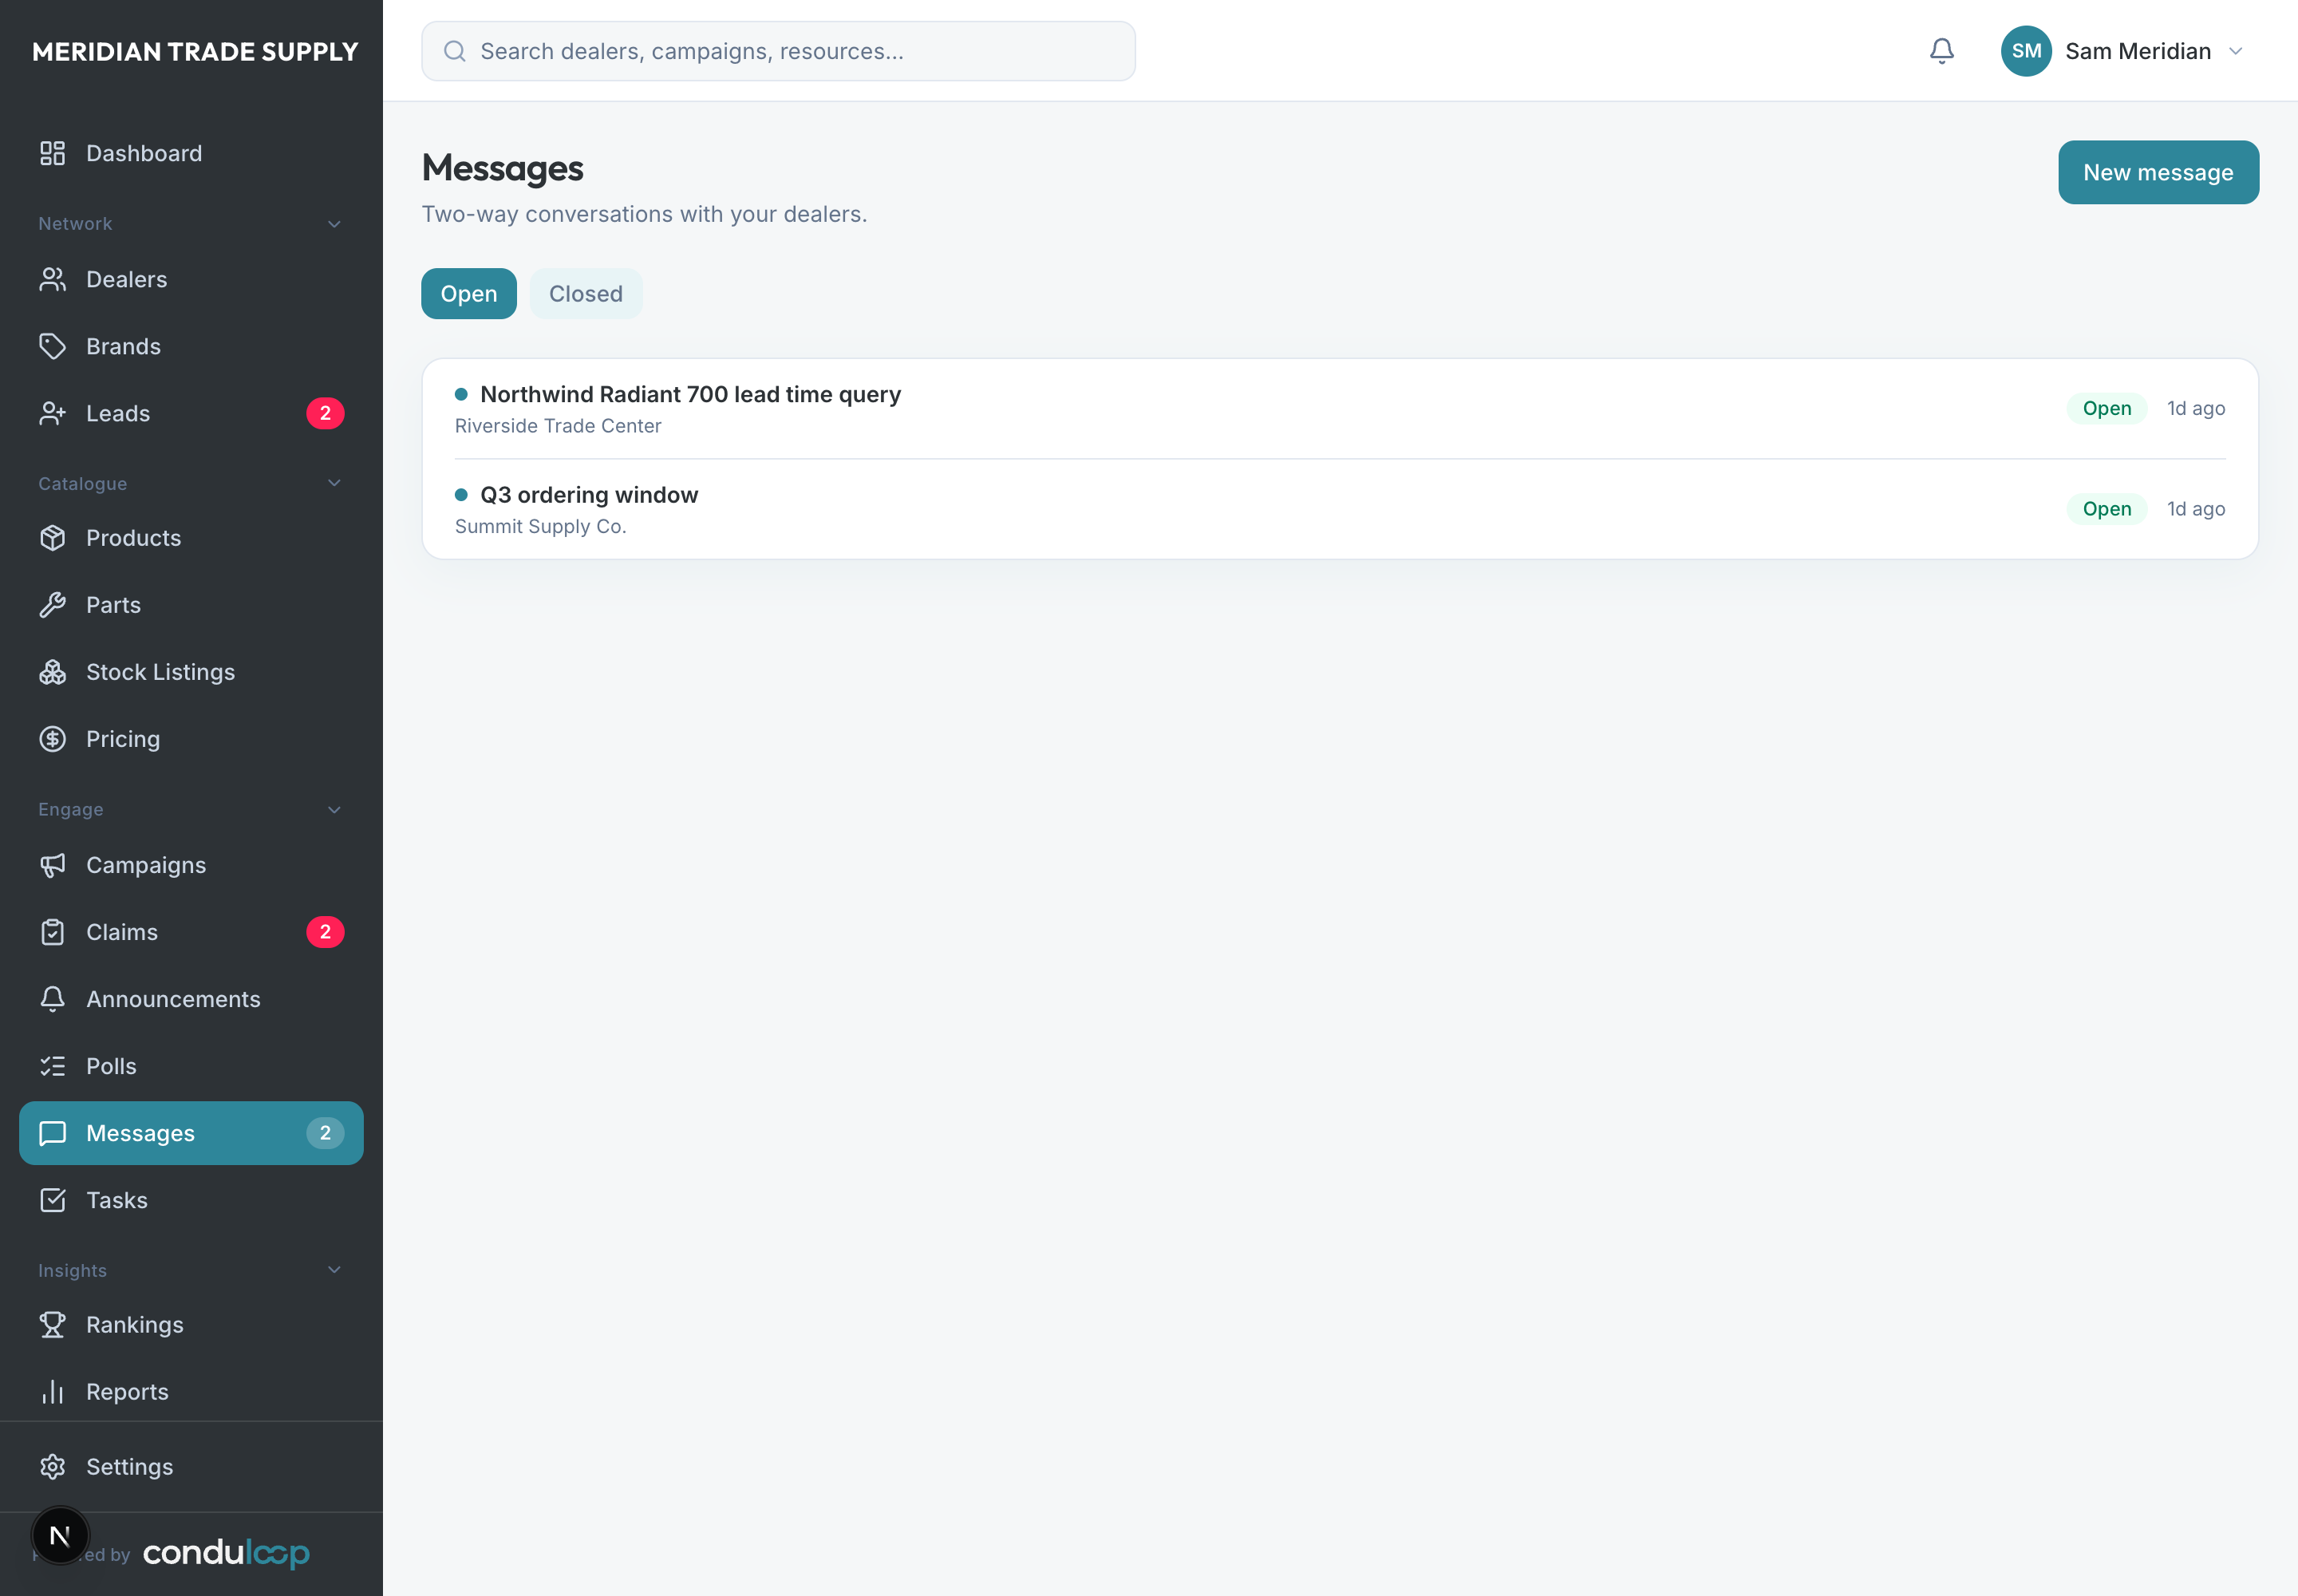Click 1d ago on Northwind row
The width and height of the screenshot is (2298, 1596).
pyautogui.click(x=2195, y=408)
